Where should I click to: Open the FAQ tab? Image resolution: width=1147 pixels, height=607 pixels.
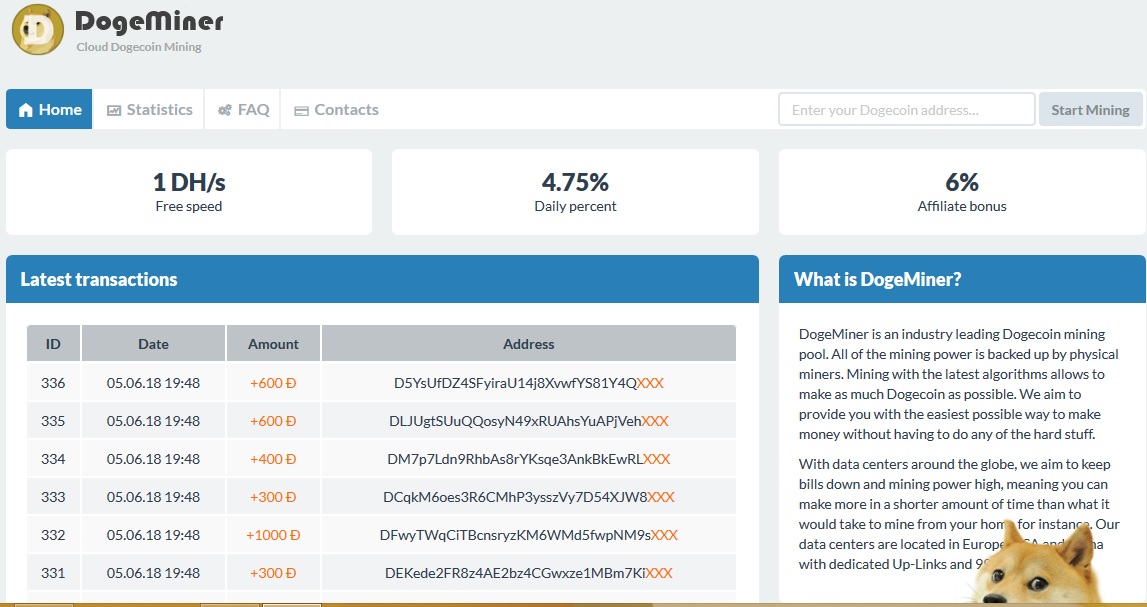[243, 109]
